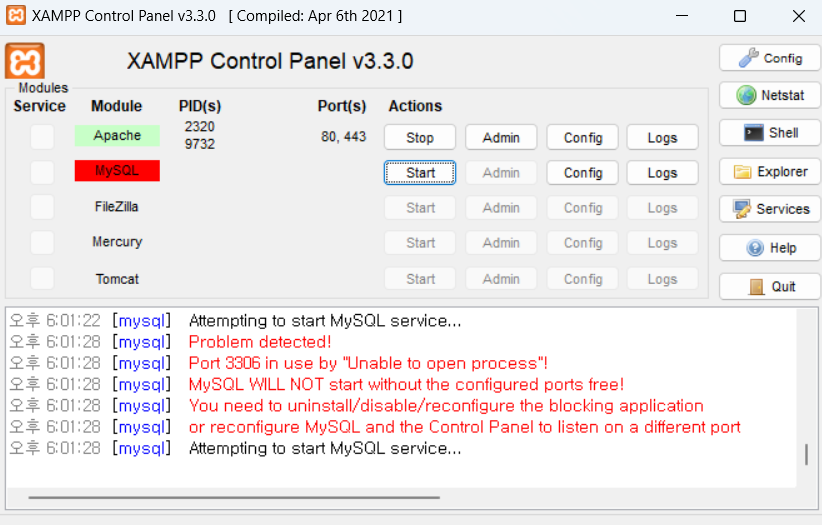Open the main Config button with wrench icon

pyautogui.click(x=770, y=58)
